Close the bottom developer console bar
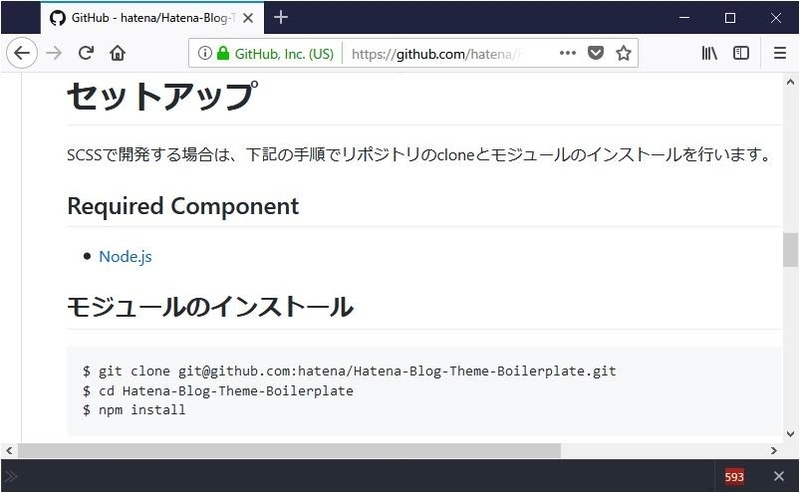The image size is (800, 493). click(779, 477)
